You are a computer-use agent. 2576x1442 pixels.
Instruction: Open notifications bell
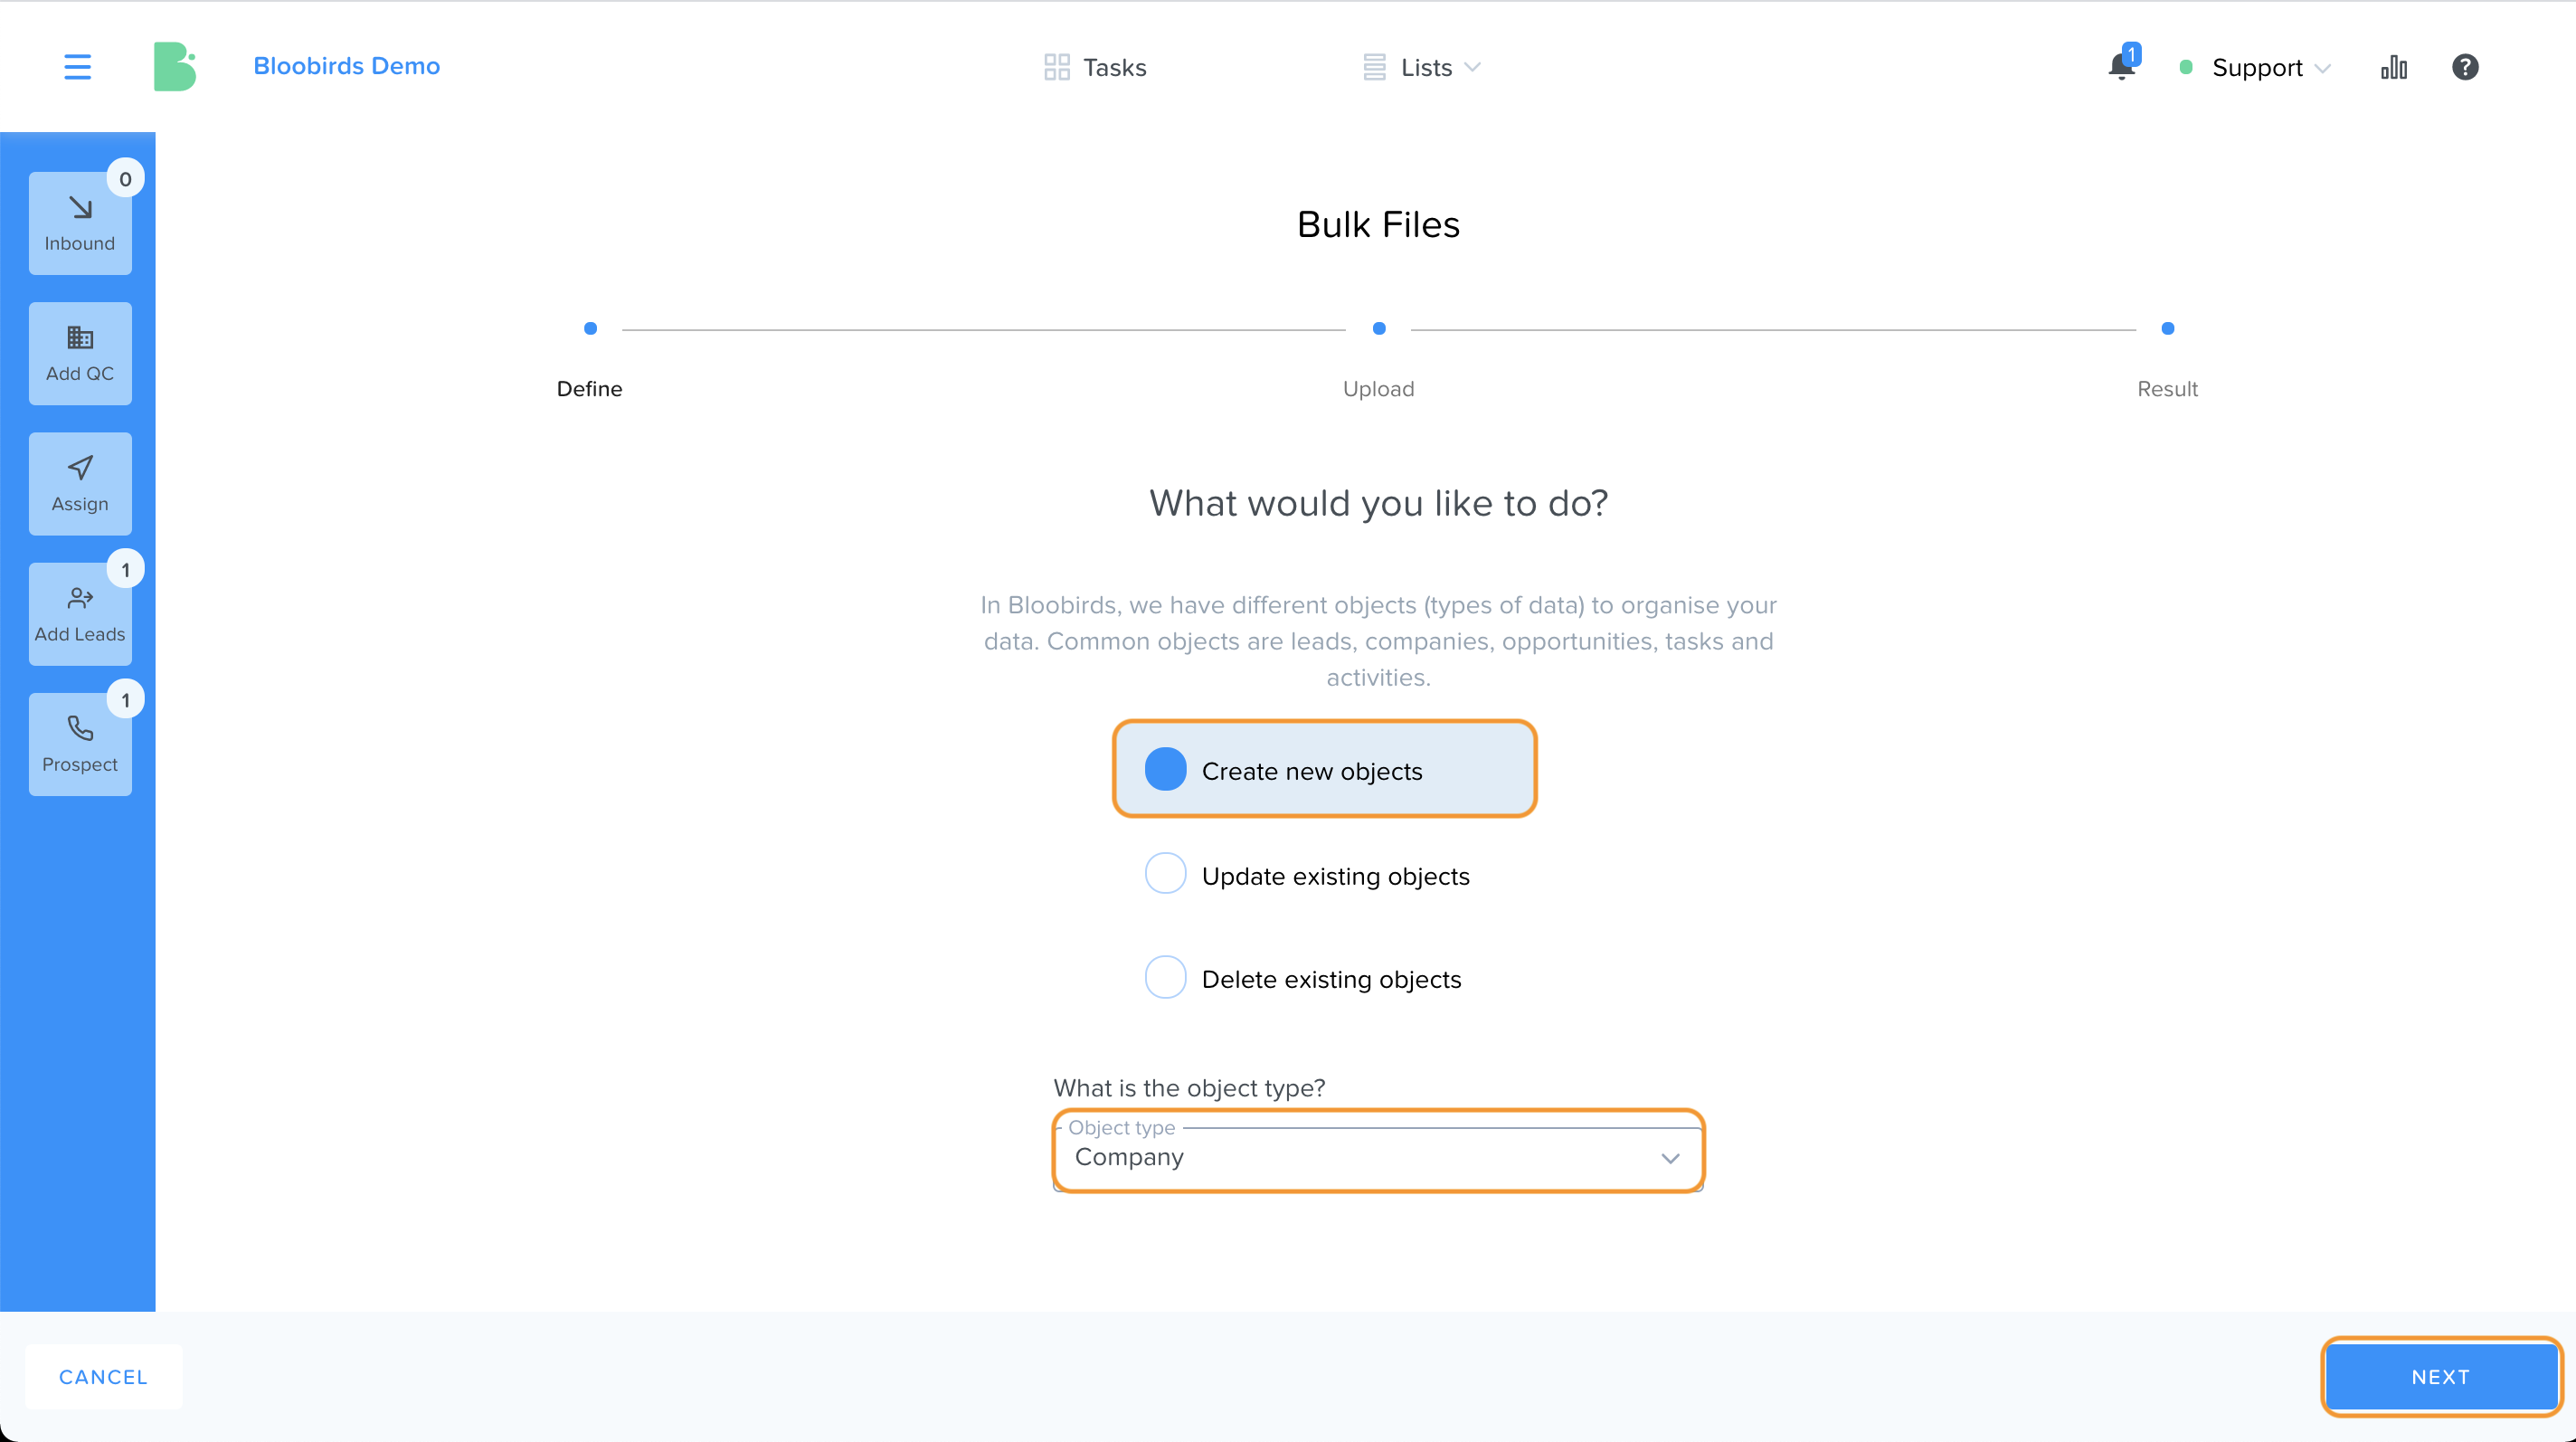coord(2121,65)
